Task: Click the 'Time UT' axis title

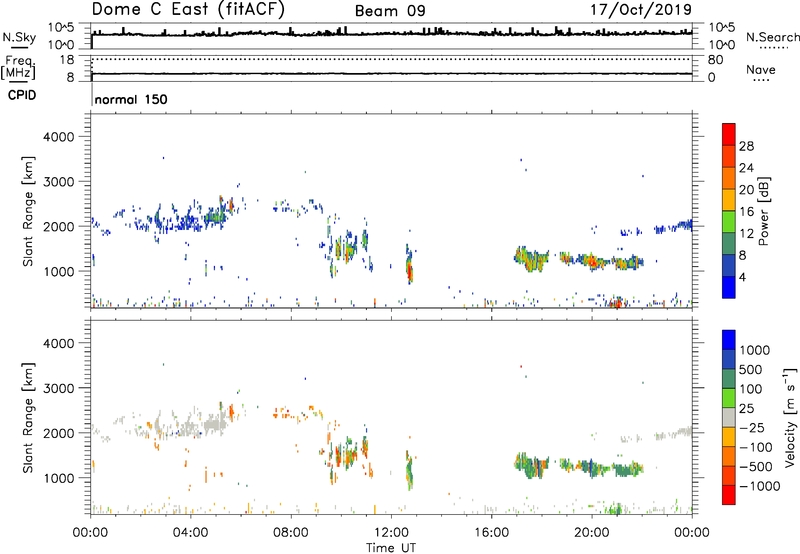Action: tap(391, 548)
